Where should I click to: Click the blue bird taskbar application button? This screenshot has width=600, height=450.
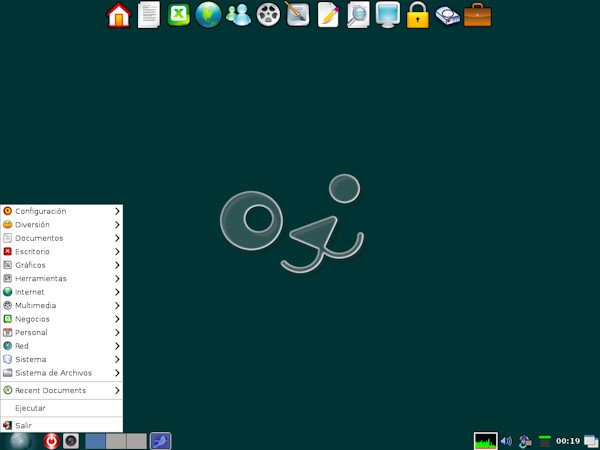(160, 441)
